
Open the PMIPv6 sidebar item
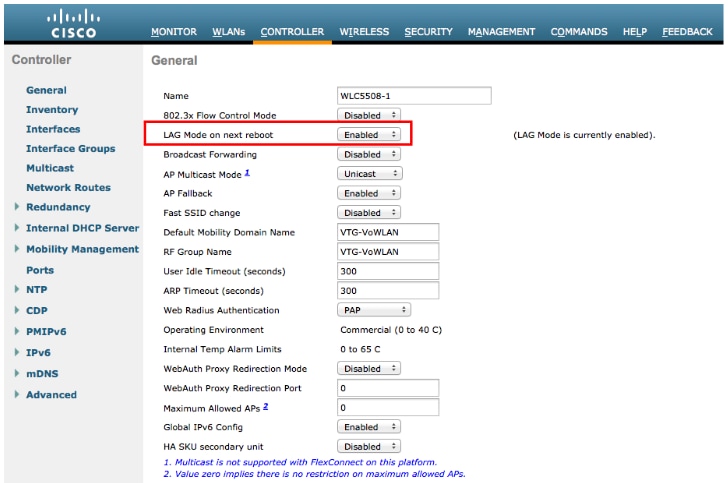[46, 332]
